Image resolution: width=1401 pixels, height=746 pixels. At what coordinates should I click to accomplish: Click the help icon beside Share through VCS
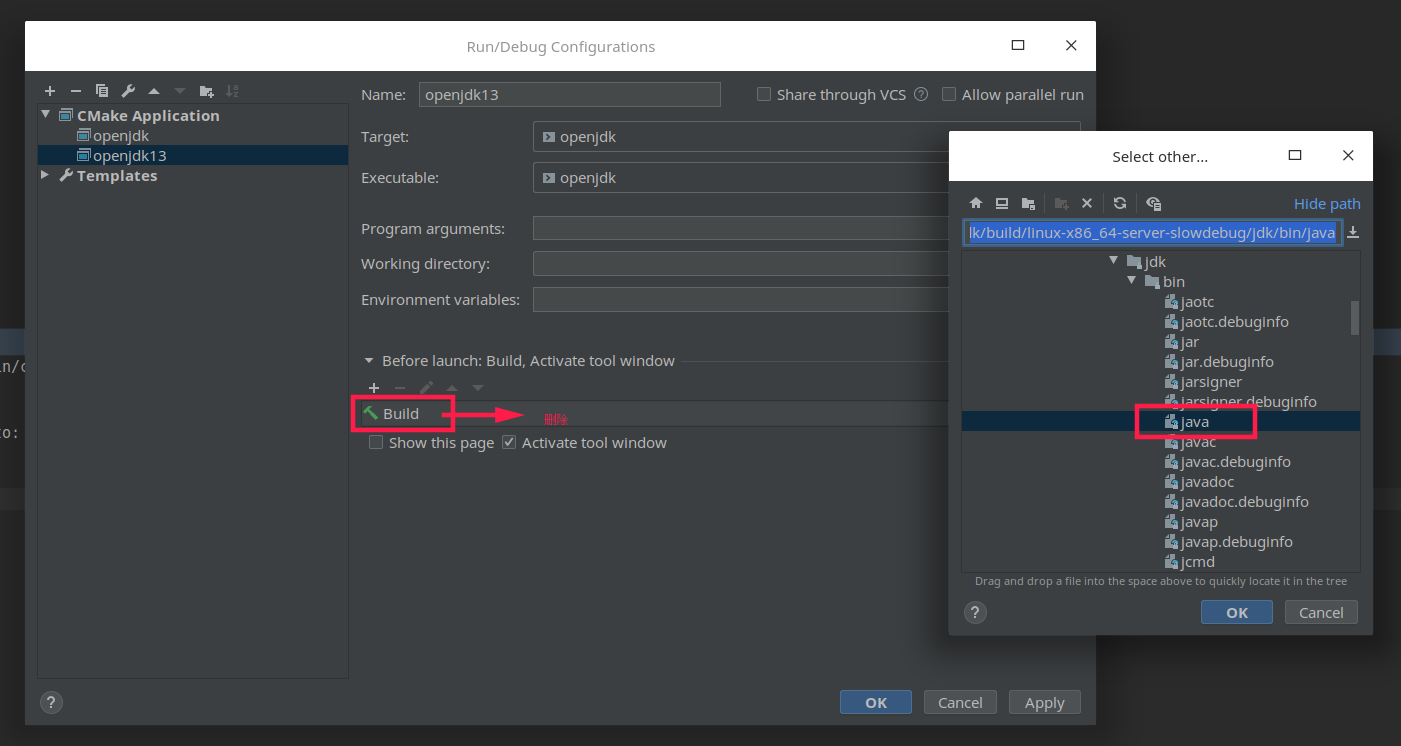tap(921, 94)
